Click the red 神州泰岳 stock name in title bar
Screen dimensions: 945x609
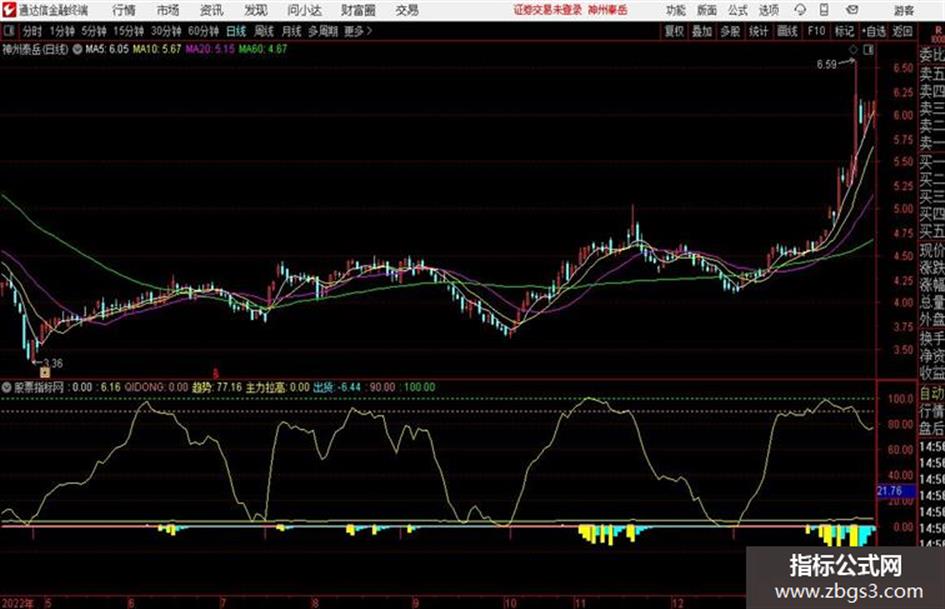[x=608, y=10]
